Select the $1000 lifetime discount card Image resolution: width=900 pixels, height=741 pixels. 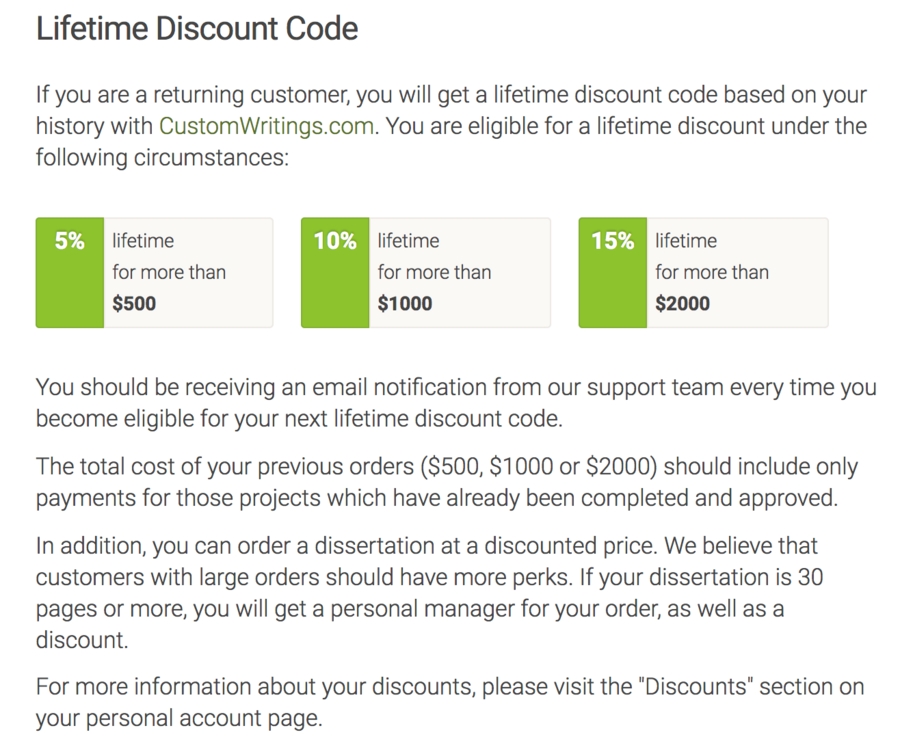[426, 273]
